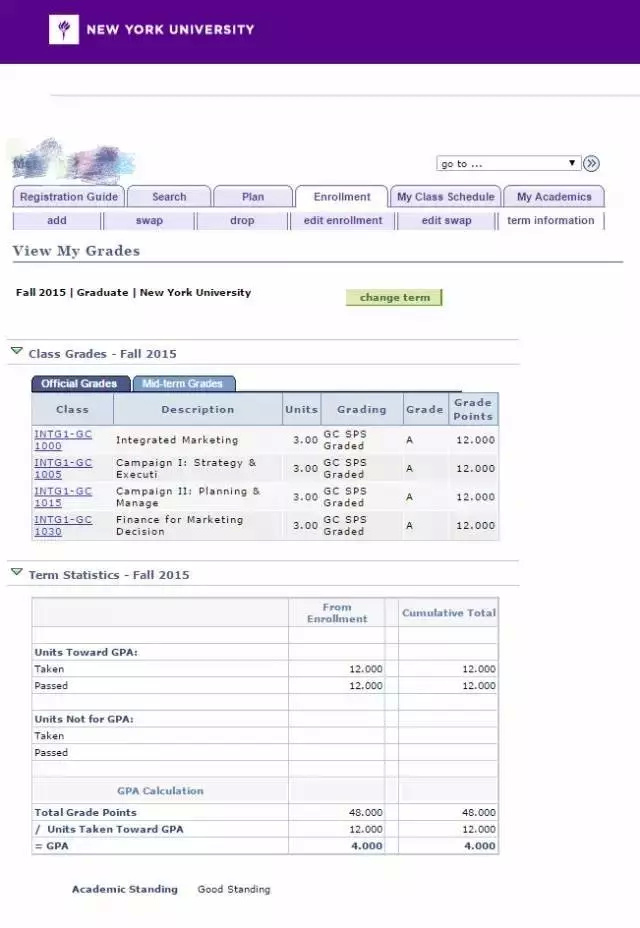Click the '= GPA' row label
This screenshot has width=640, height=928.
tap(52, 846)
